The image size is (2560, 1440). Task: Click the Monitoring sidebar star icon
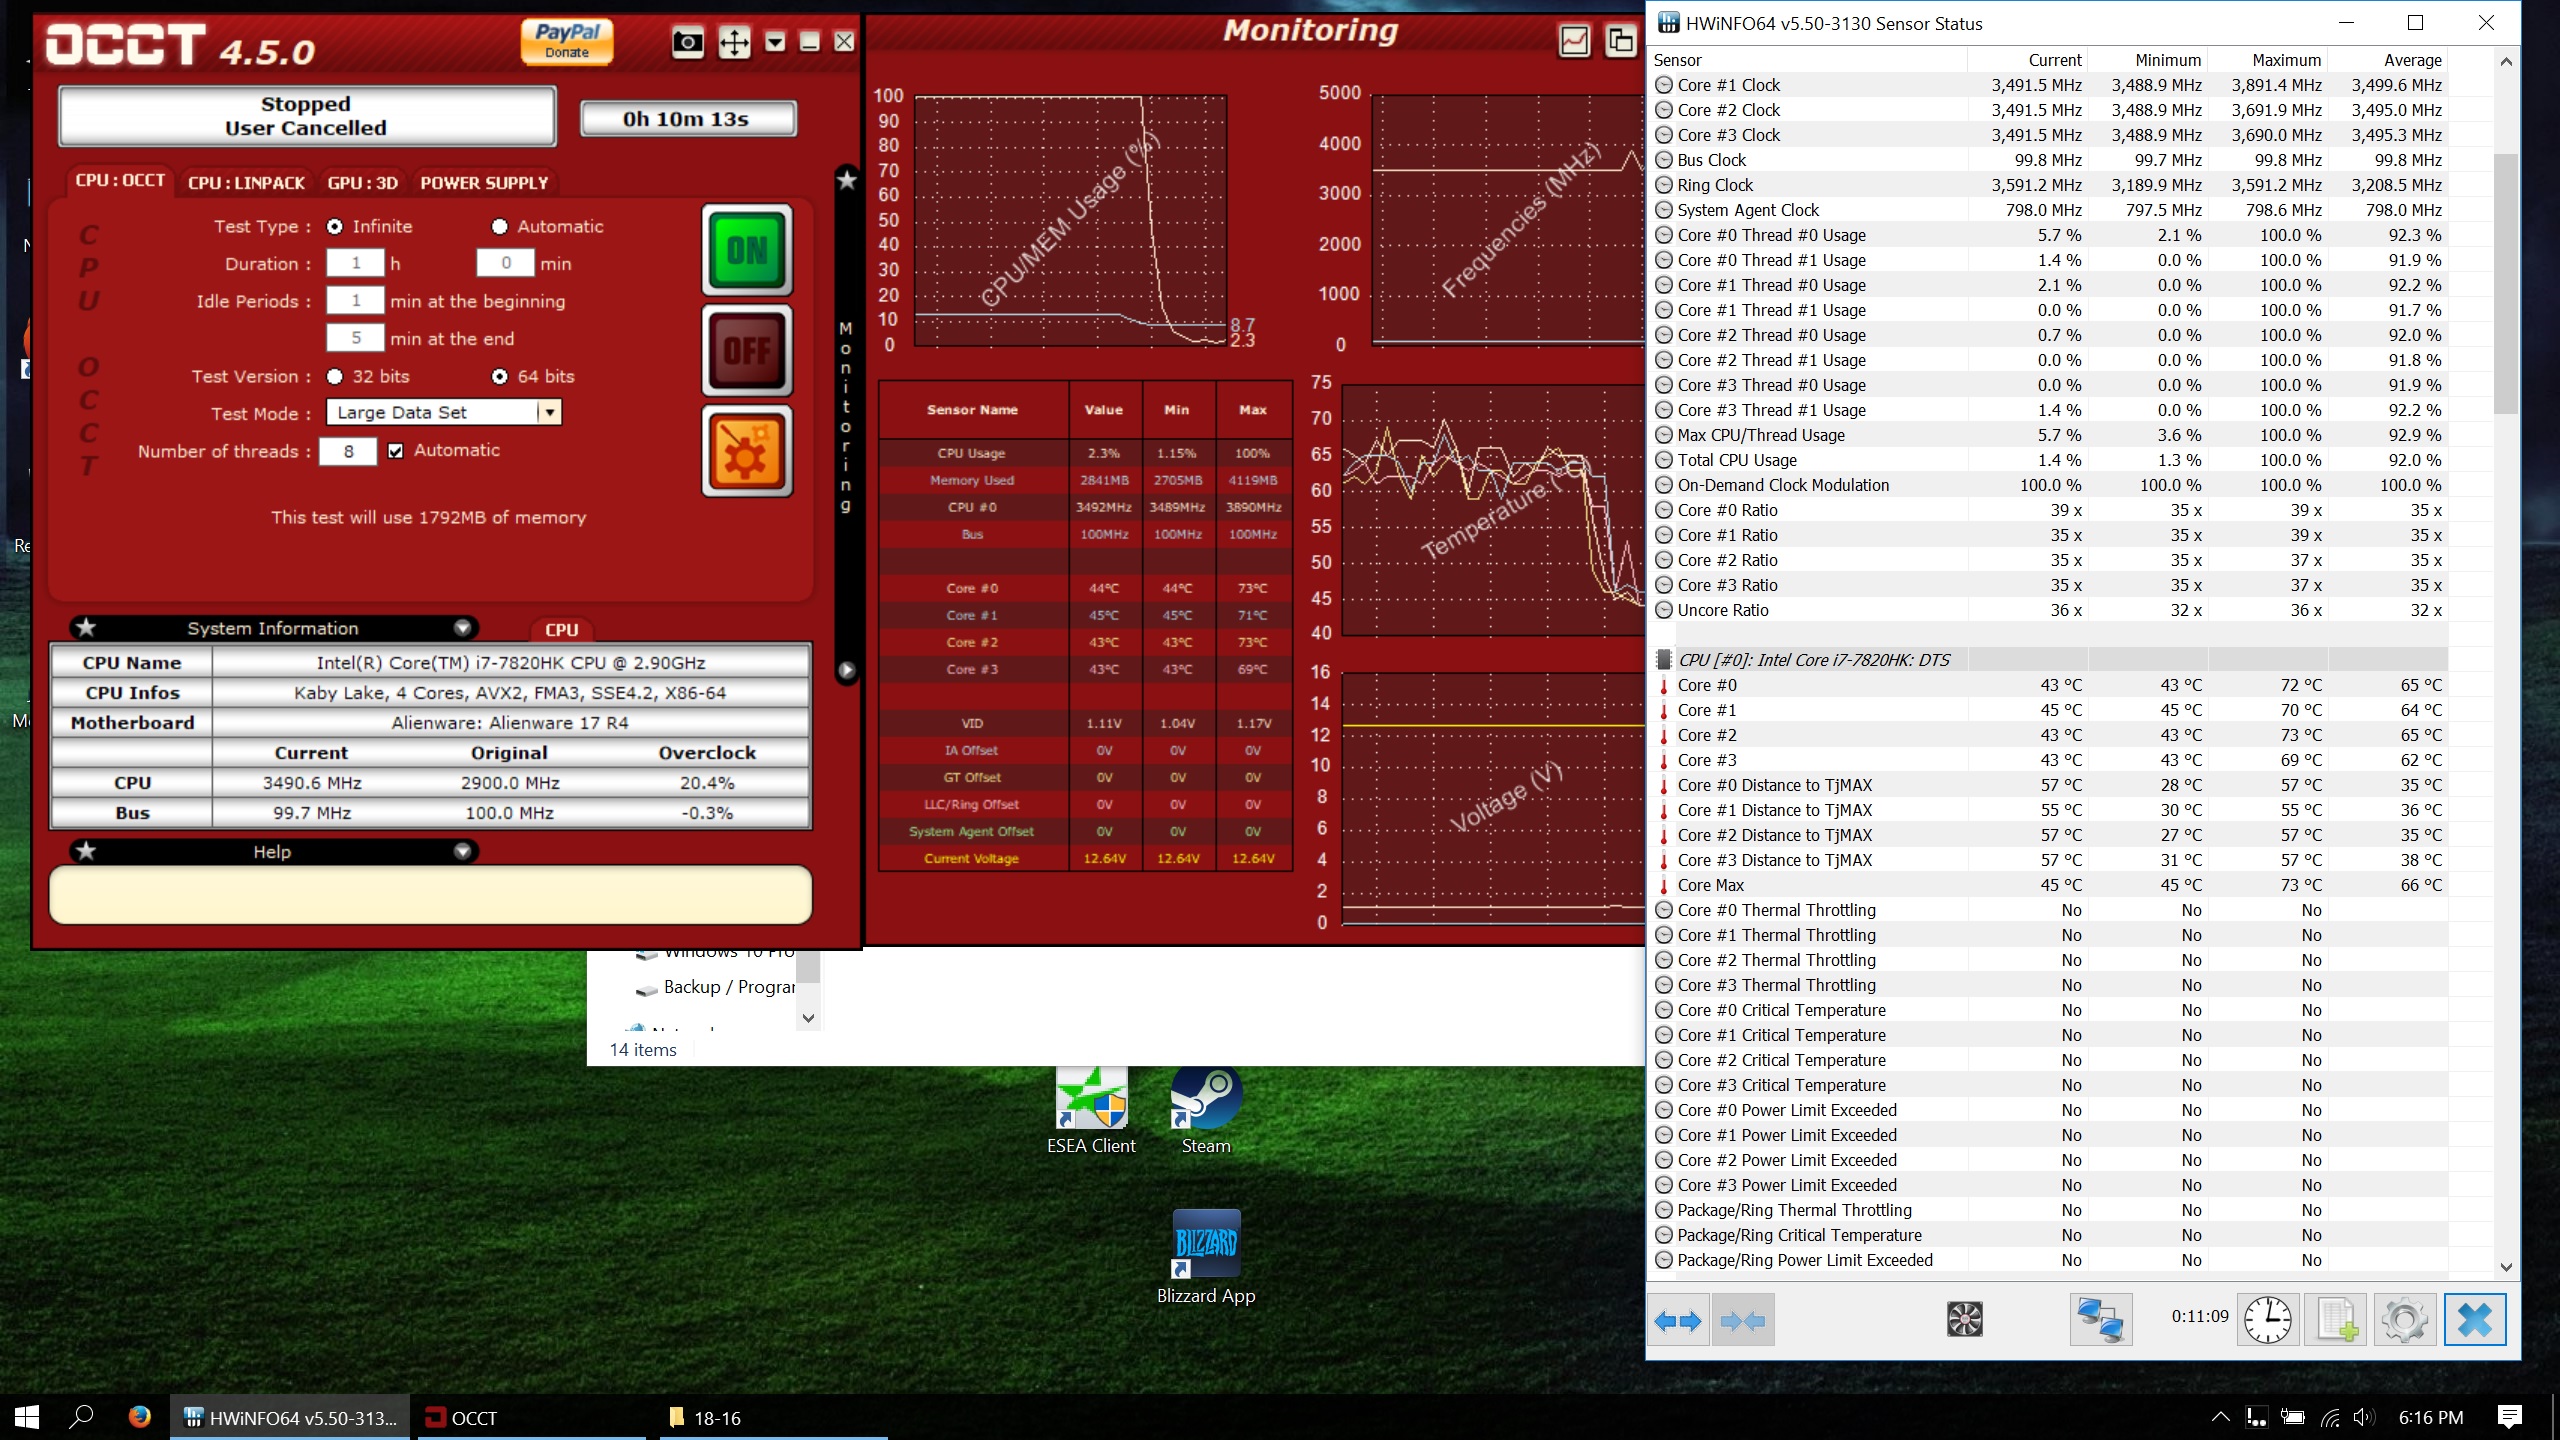(x=847, y=180)
